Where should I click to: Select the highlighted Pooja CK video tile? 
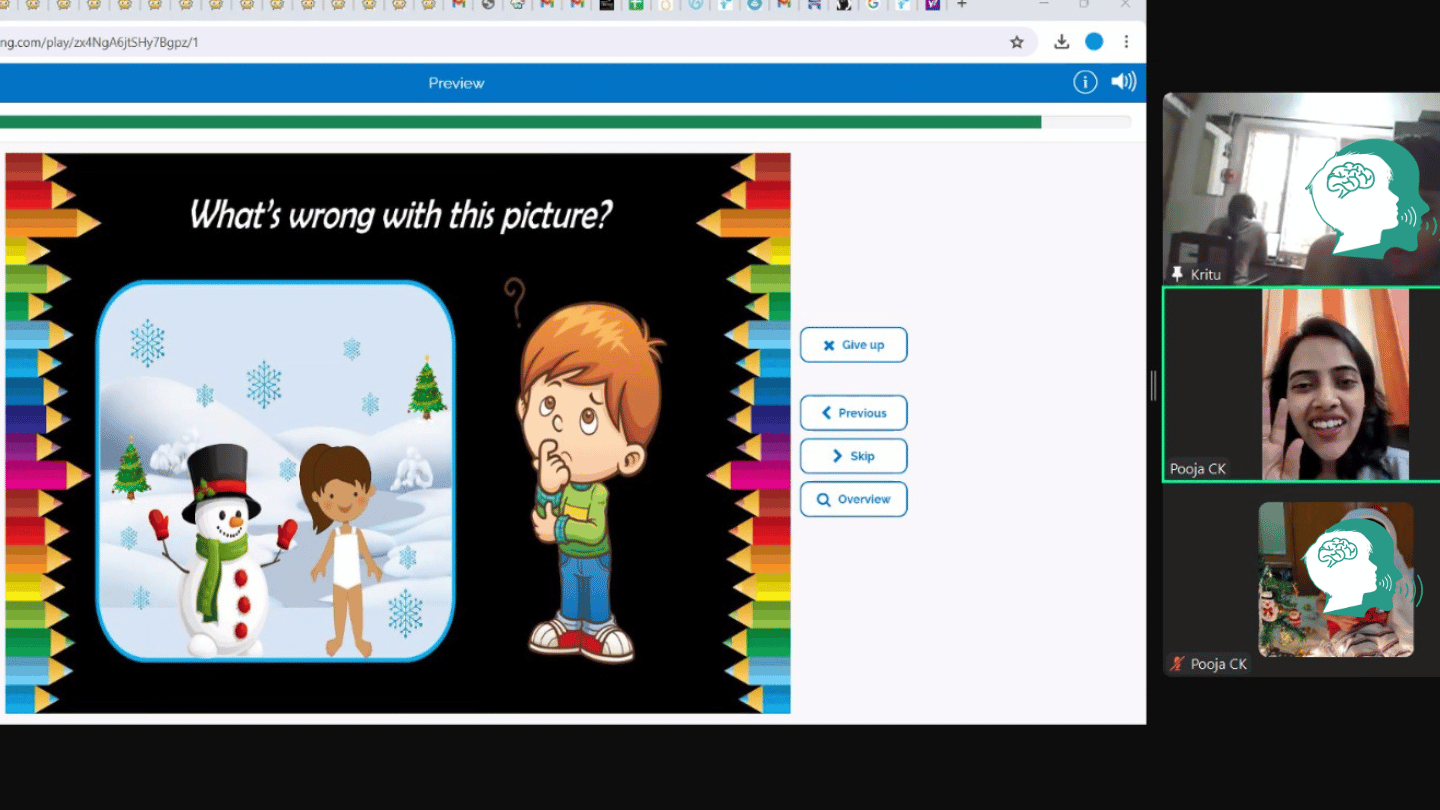pos(1300,384)
